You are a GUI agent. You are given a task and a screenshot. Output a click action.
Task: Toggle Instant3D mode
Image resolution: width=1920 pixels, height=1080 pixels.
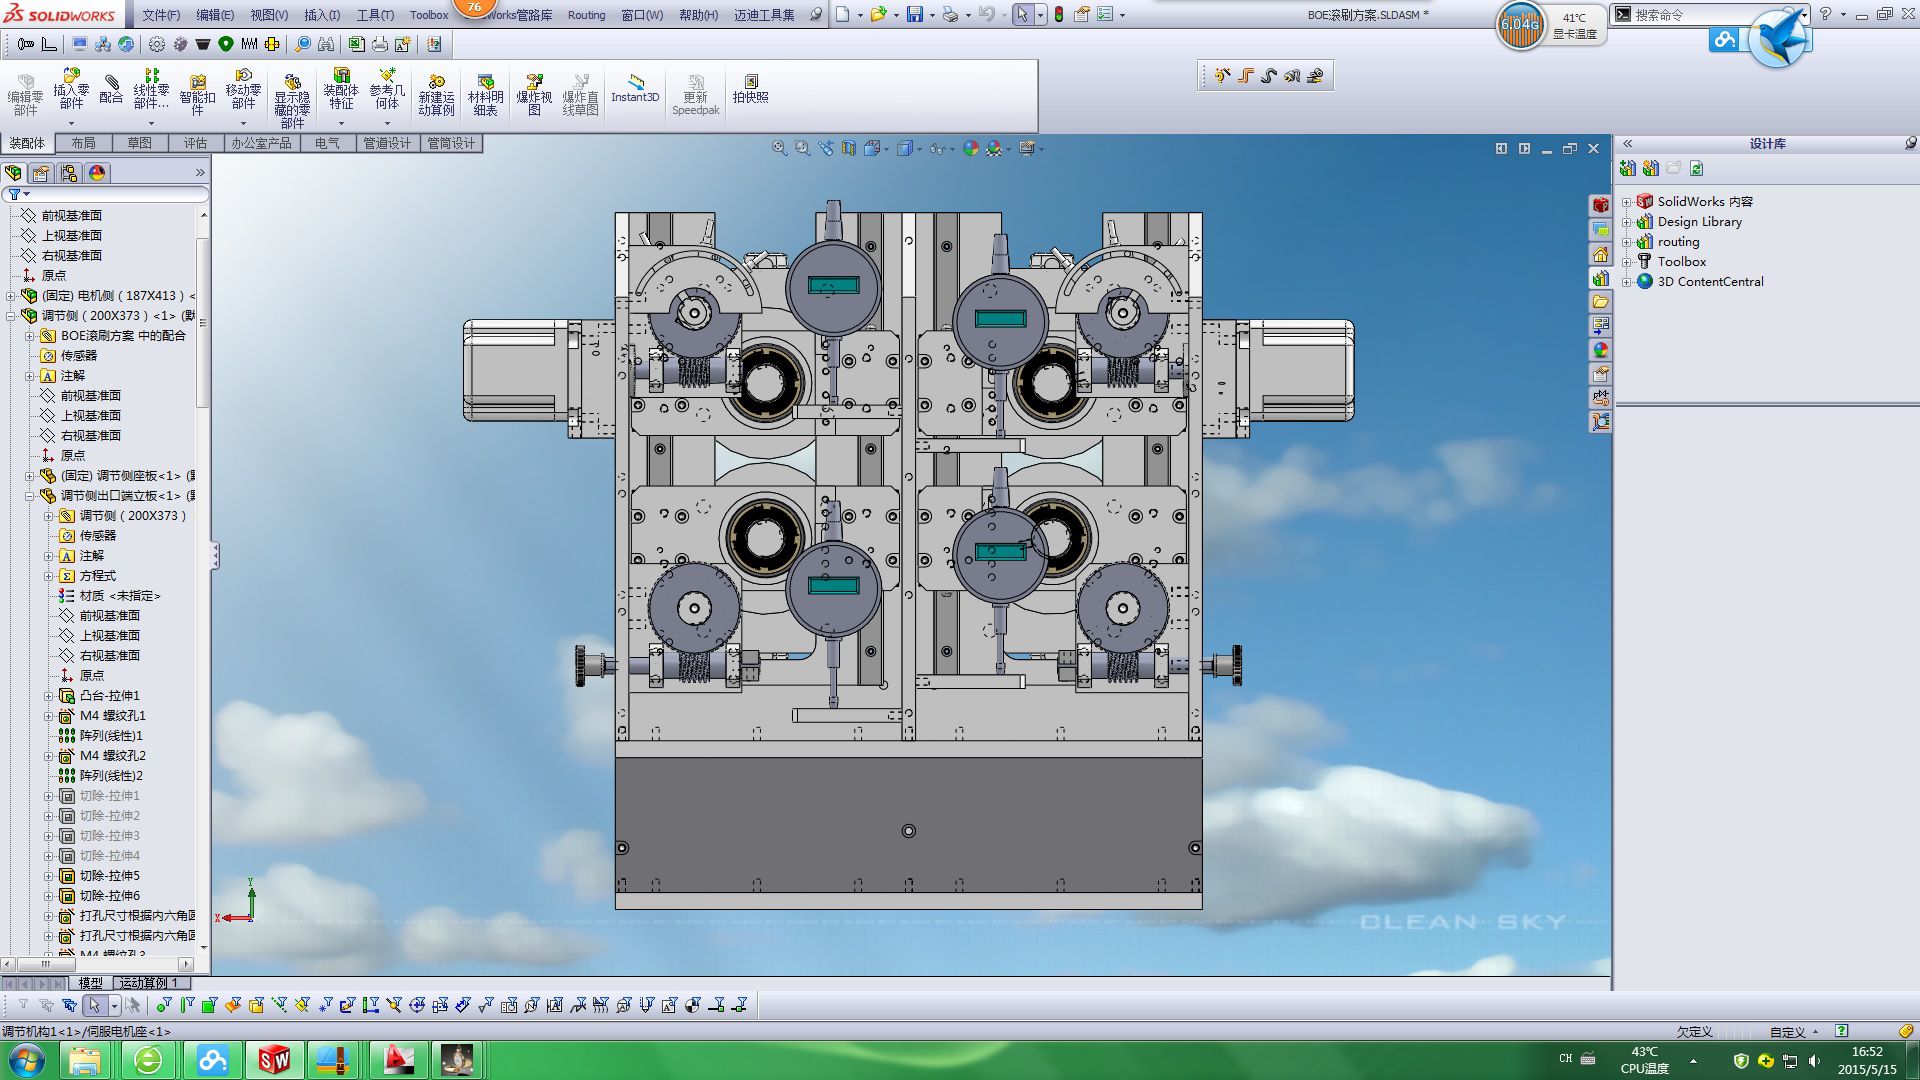pos(635,88)
